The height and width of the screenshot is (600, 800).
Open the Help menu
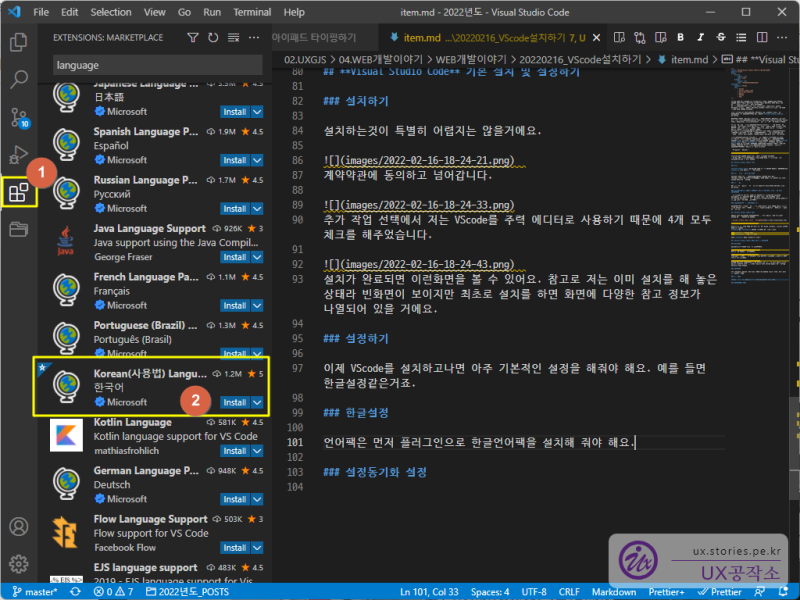click(x=294, y=12)
